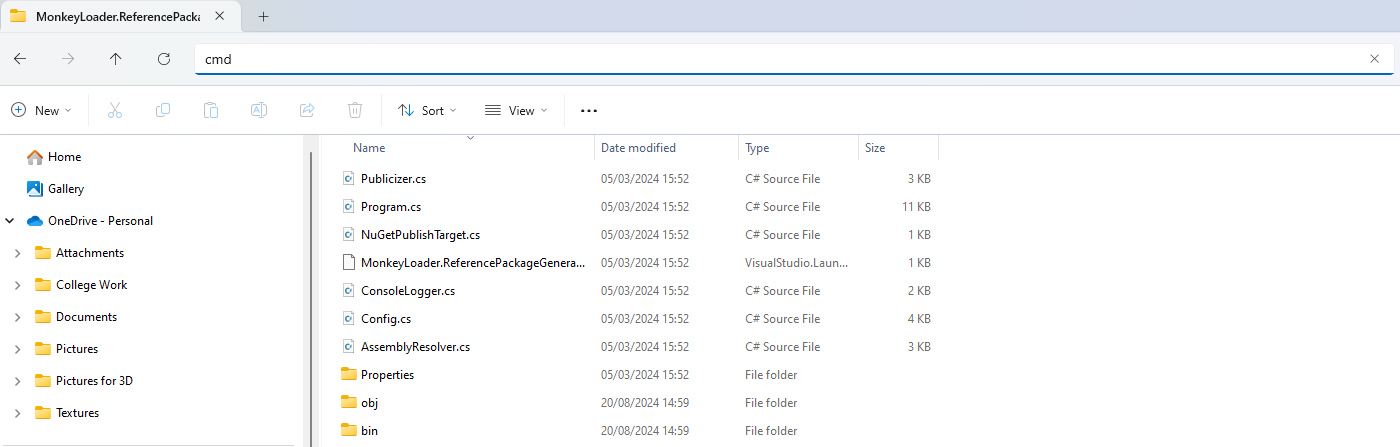Viewport: 1400px width, 447px height.
Task: Expand the Pictures folder chevron
Action: (x=17, y=349)
